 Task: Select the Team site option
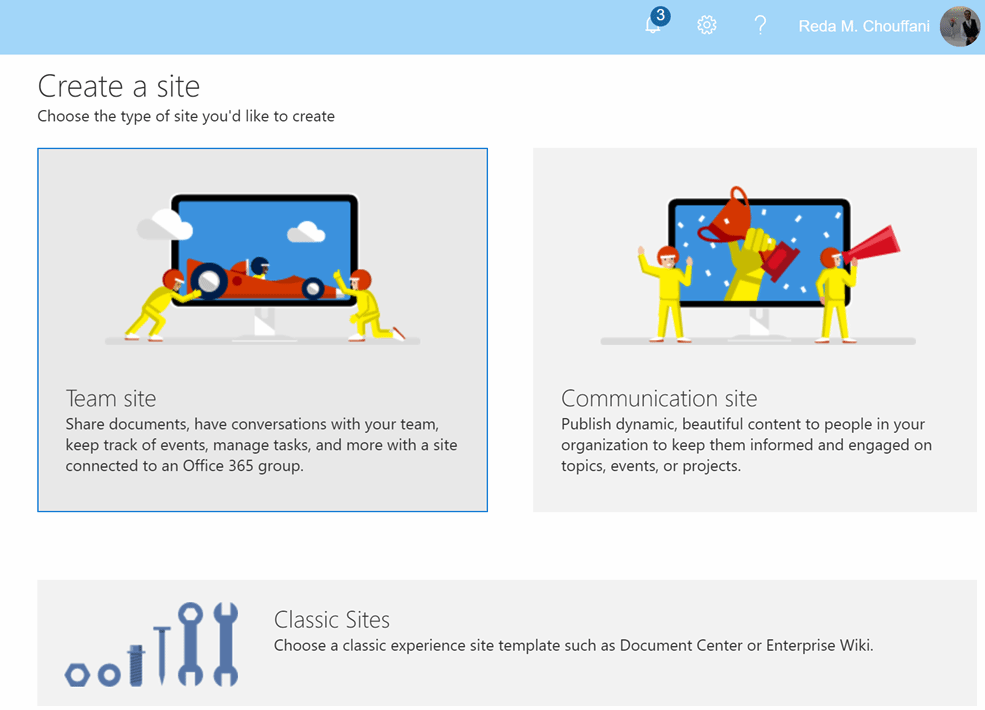click(262, 330)
